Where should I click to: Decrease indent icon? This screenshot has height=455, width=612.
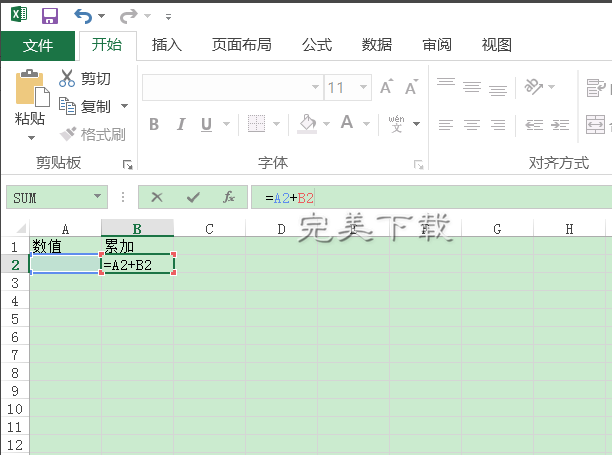click(534, 125)
